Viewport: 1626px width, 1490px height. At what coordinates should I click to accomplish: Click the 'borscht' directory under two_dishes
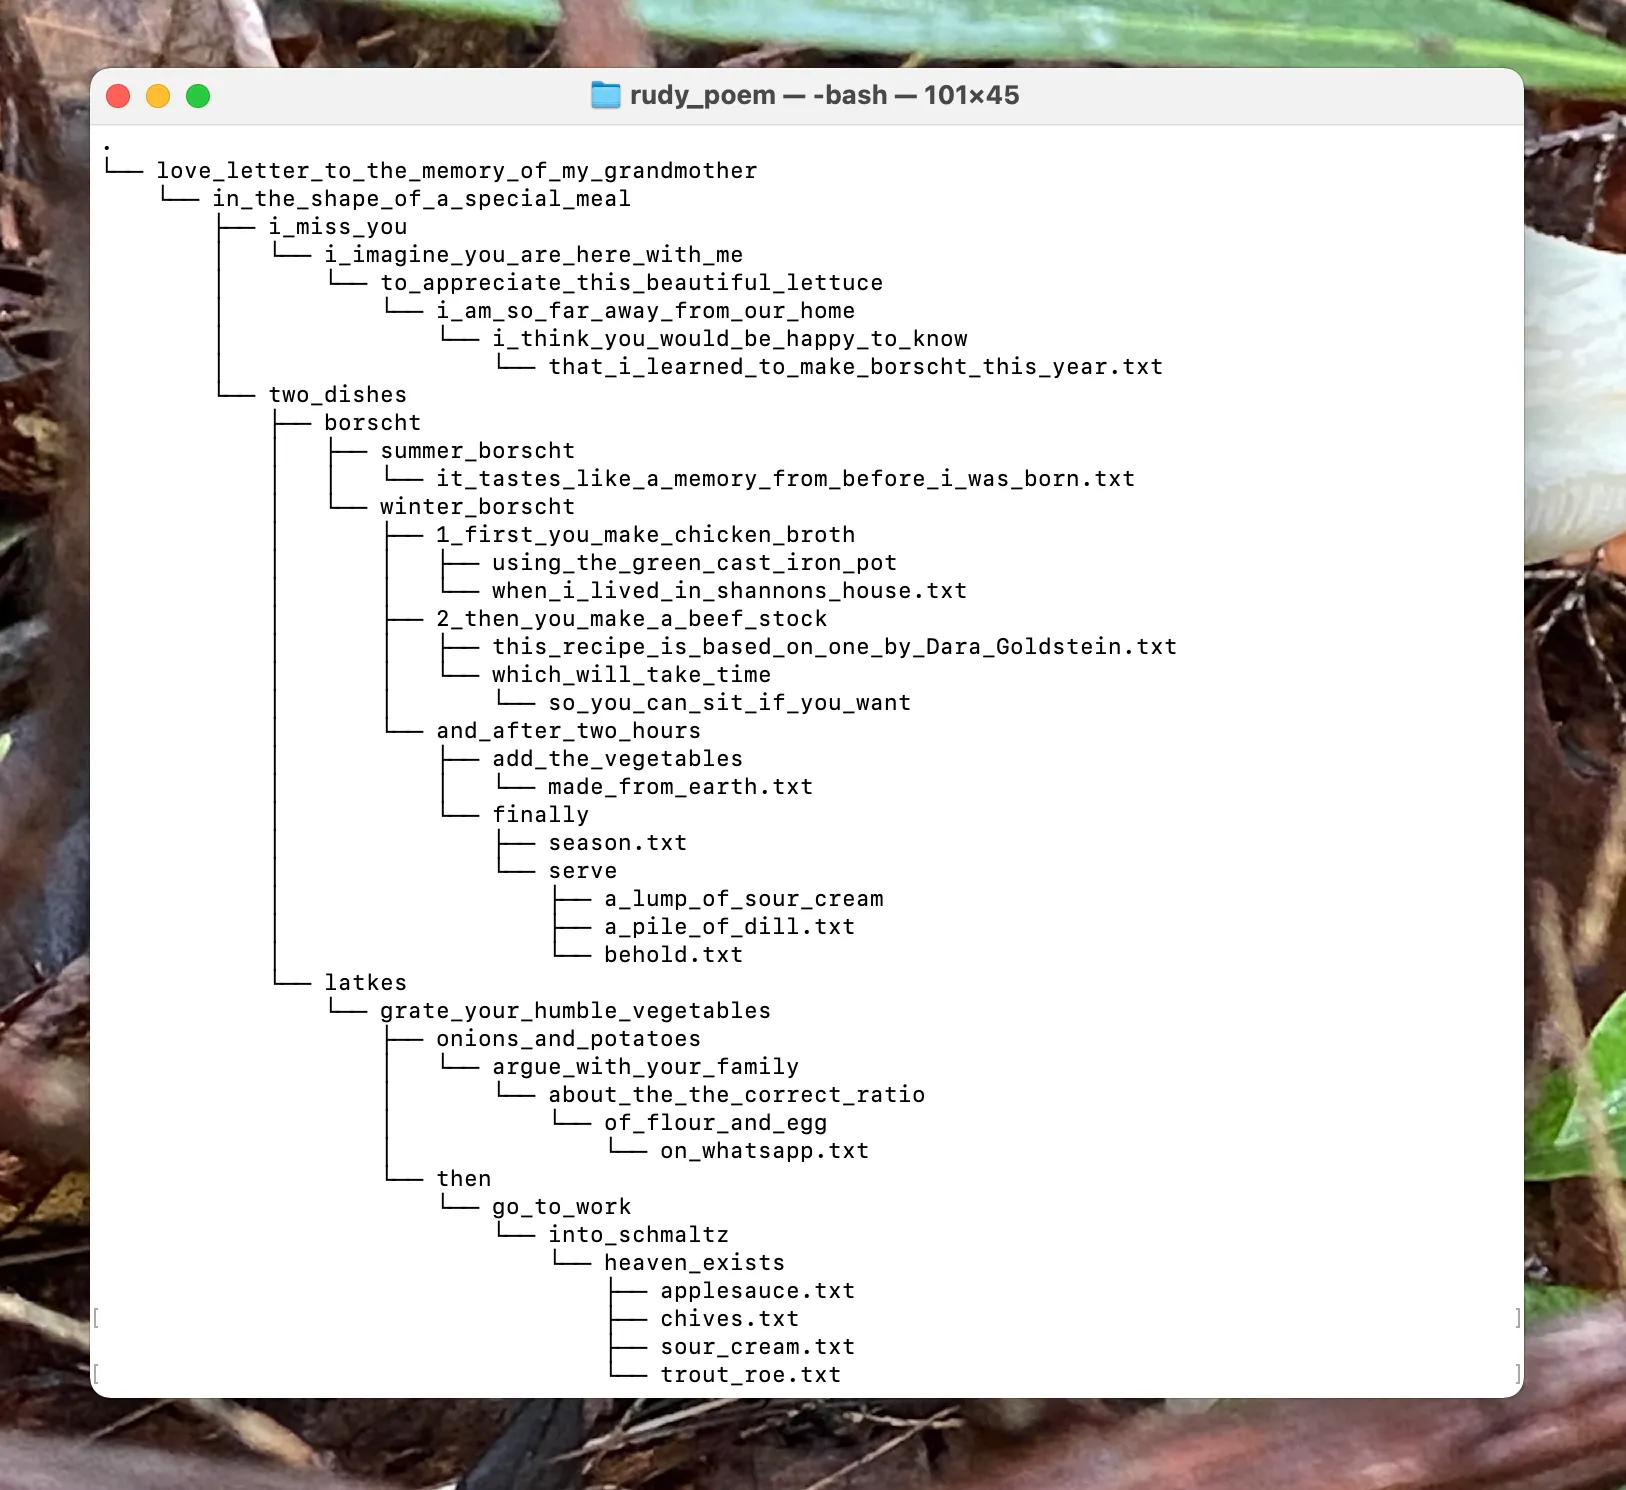coord(373,423)
